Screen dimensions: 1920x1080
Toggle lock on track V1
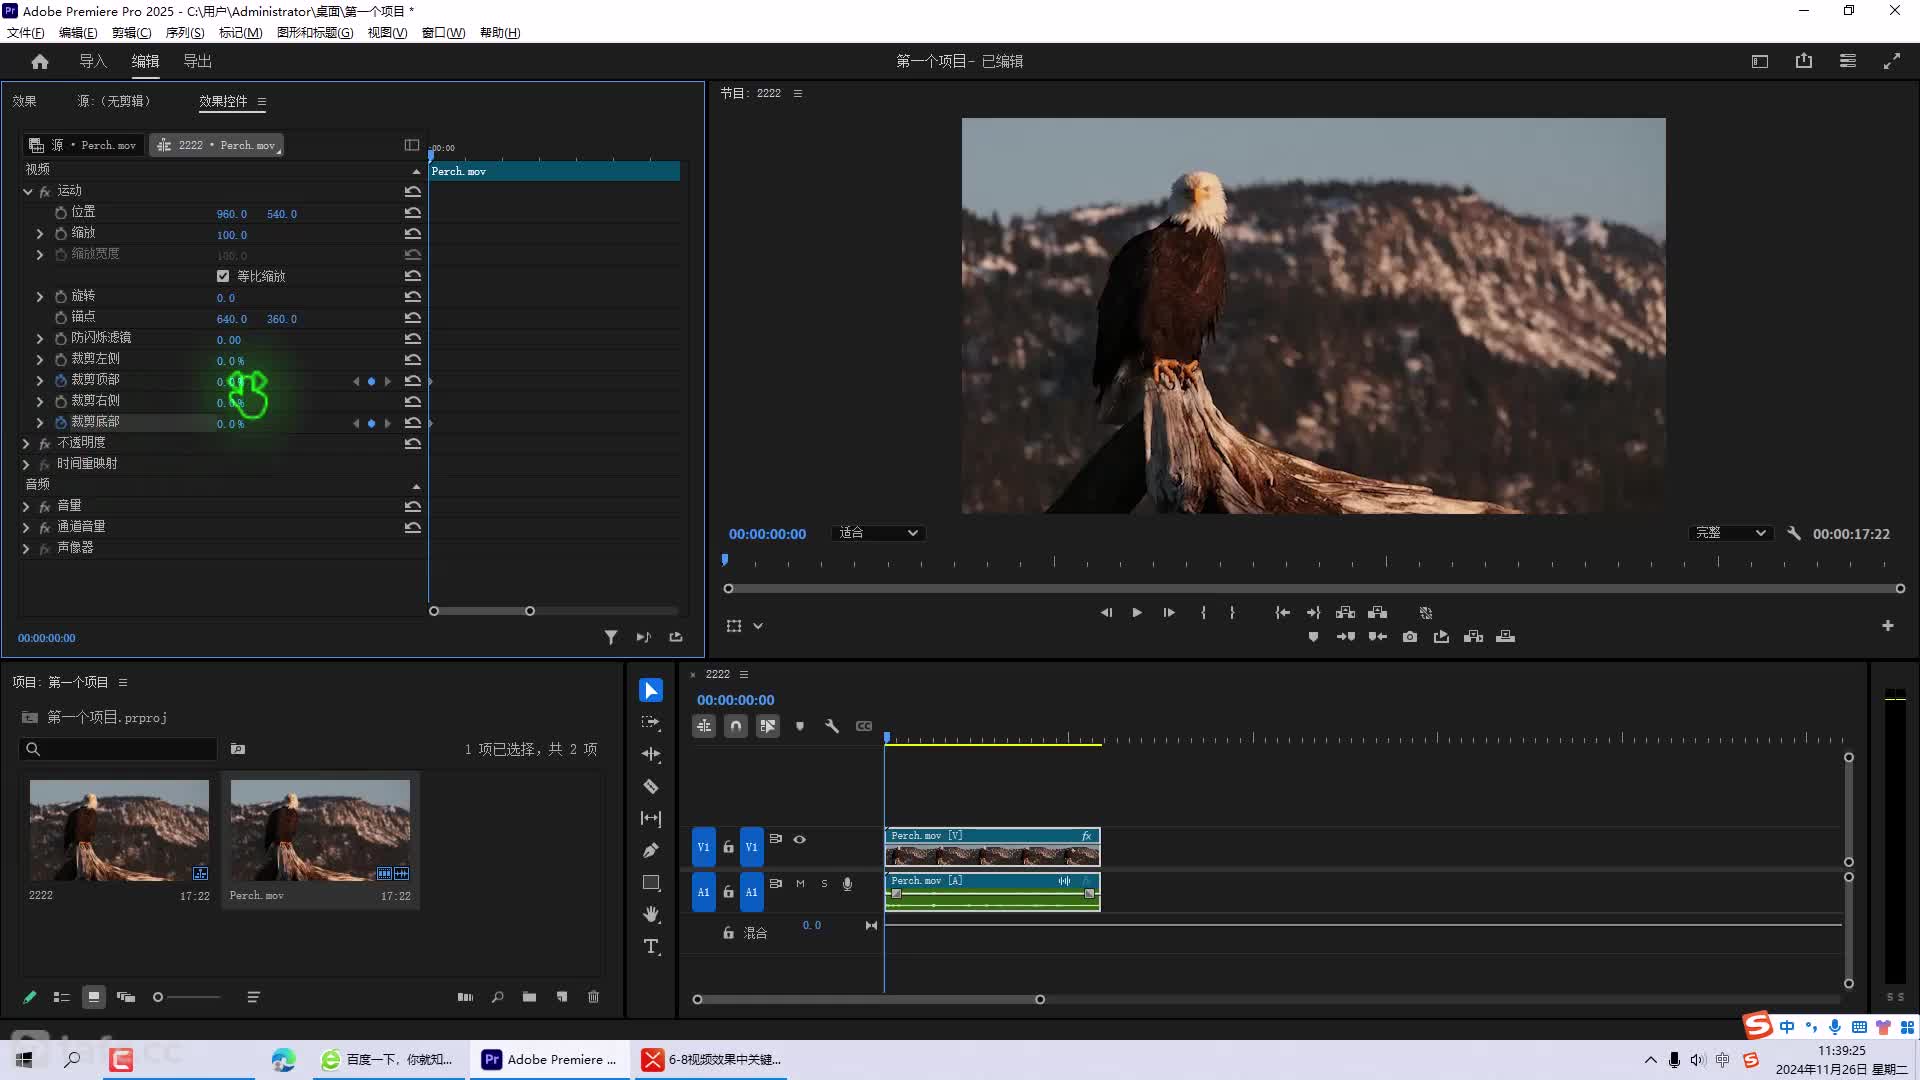tap(728, 847)
